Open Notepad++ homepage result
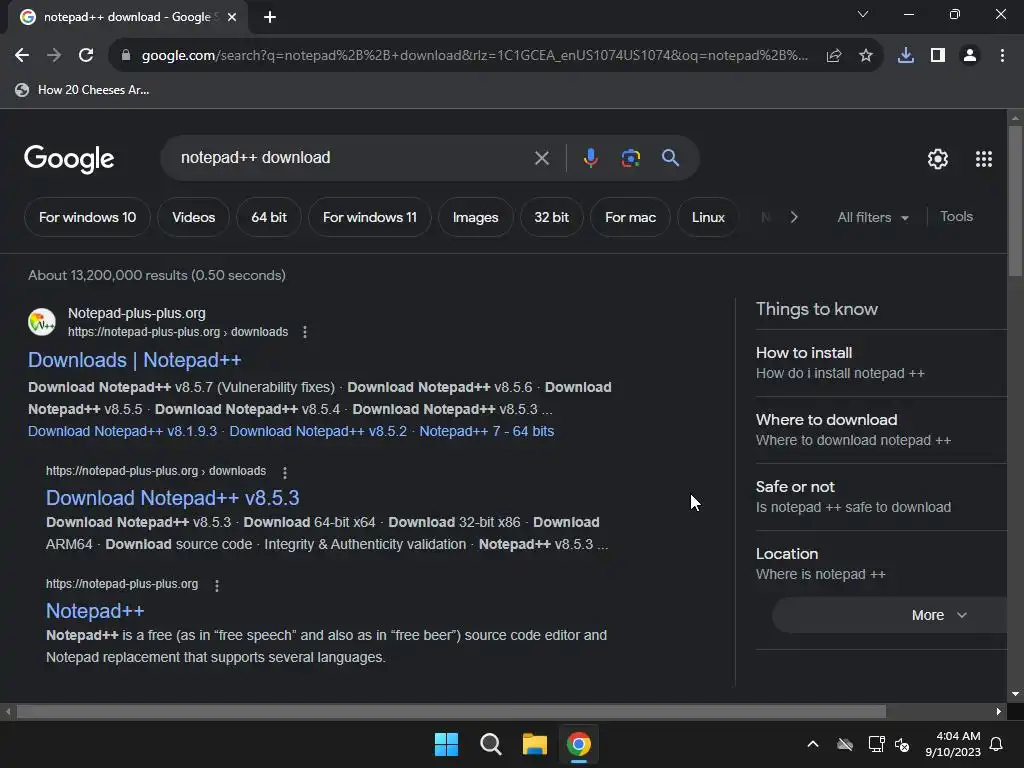The image size is (1024, 768). 95,611
